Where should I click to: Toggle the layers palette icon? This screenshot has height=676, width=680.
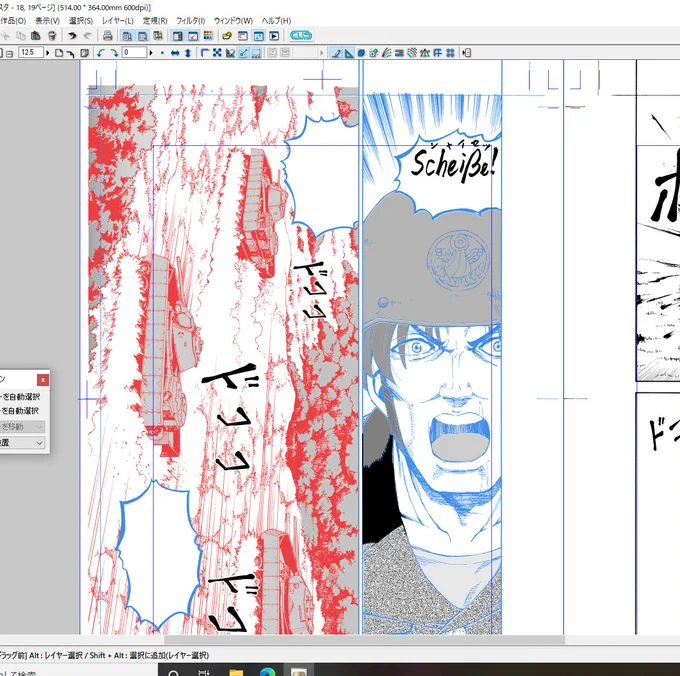[x=177, y=36]
